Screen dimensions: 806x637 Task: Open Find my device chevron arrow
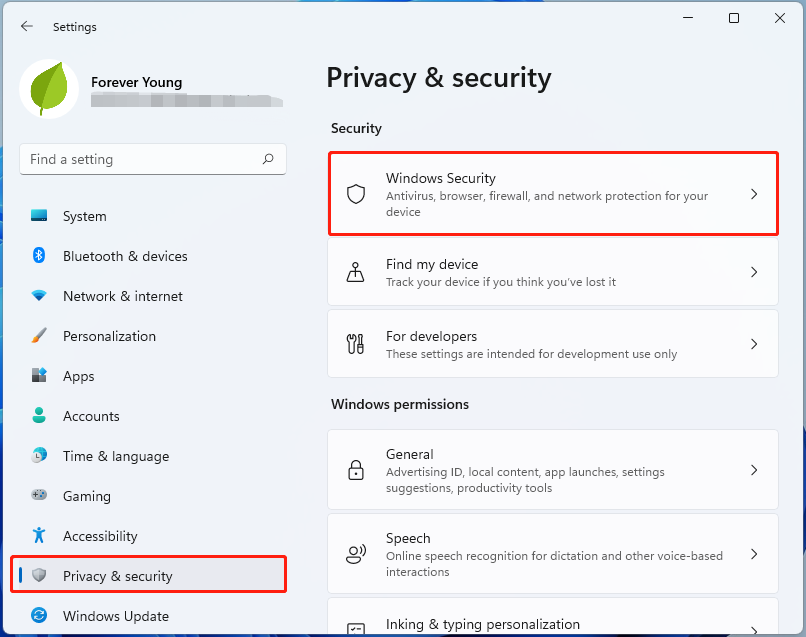pyautogui.click(x=754, y=272)
